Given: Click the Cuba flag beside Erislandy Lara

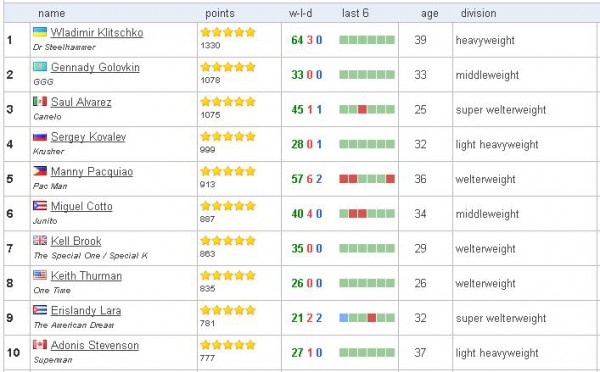Looking at the screenshot, I should tap(40, 310).
